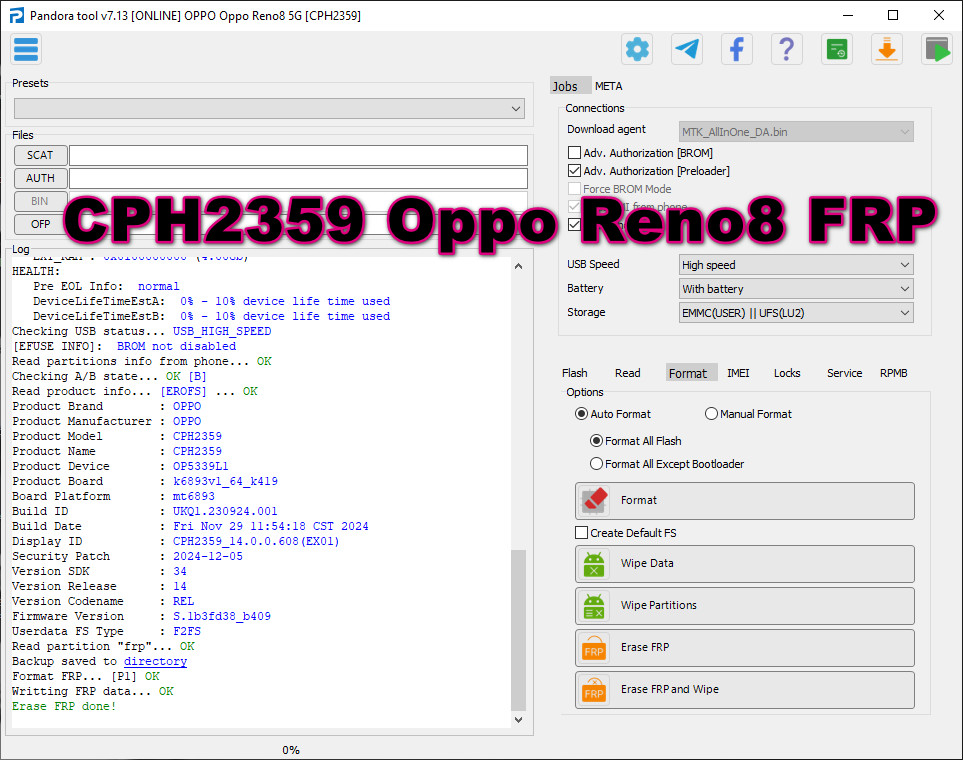Click the 0% progress bar
The image size is (963, 760).
pos(290,750)
